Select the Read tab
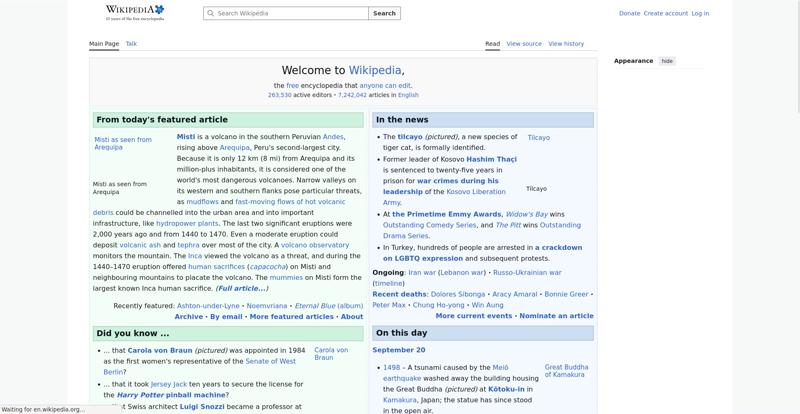Screen dimensions: 800x414 (x=492, y=44)
